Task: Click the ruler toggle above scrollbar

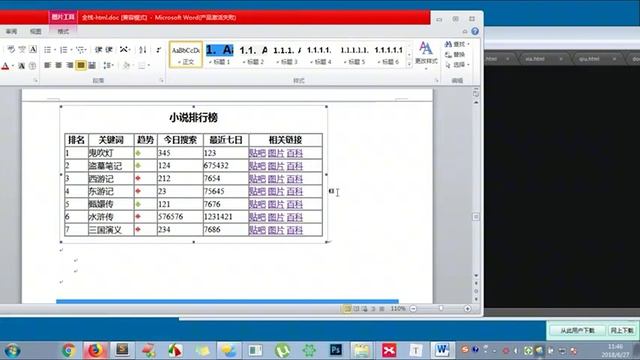Action: point(476,93)
